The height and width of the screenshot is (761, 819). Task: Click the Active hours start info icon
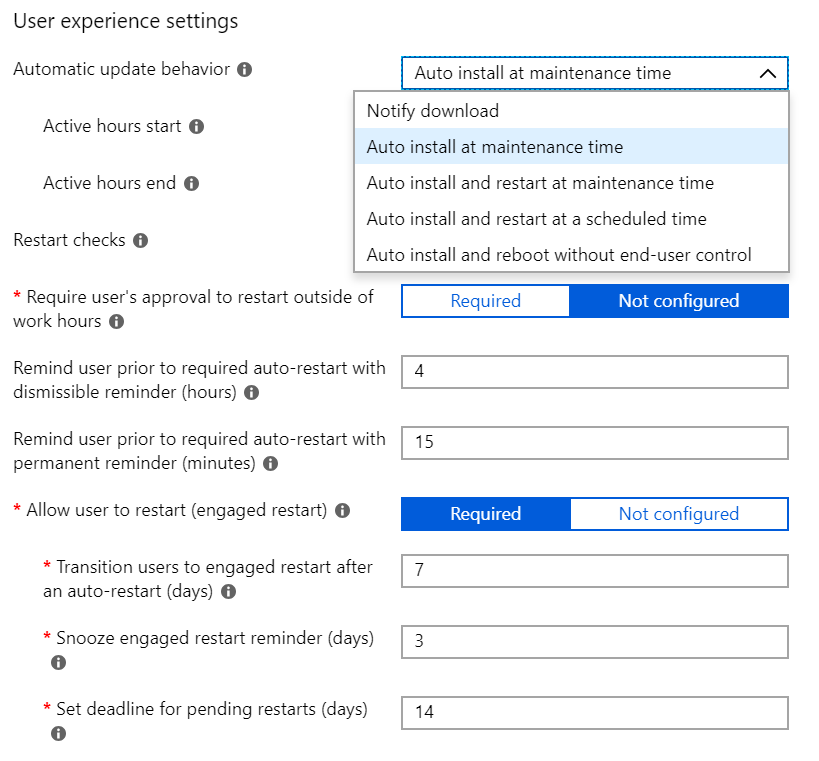197,126
